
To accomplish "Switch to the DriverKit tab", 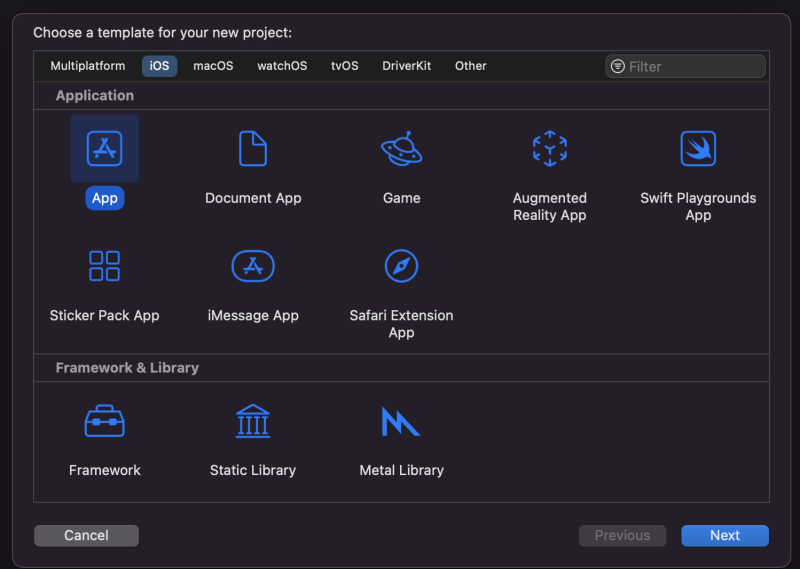I will tap(407, 66).
